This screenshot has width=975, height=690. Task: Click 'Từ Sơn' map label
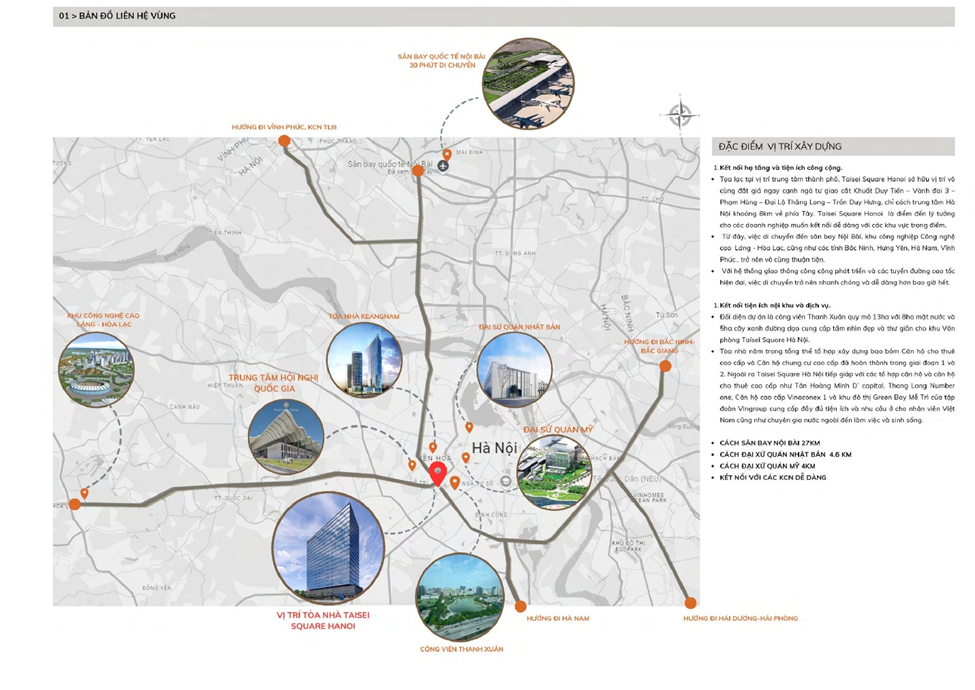[667, 315]
